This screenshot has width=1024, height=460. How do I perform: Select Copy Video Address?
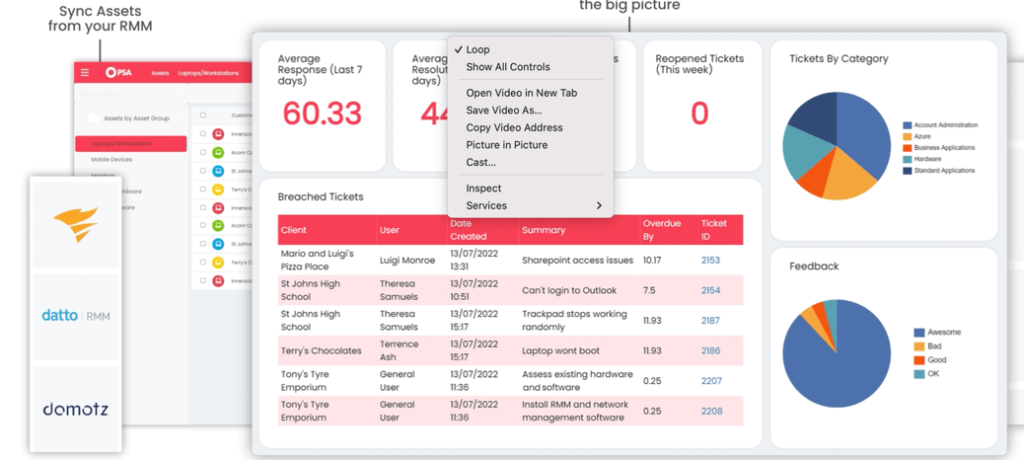[530, 127]
